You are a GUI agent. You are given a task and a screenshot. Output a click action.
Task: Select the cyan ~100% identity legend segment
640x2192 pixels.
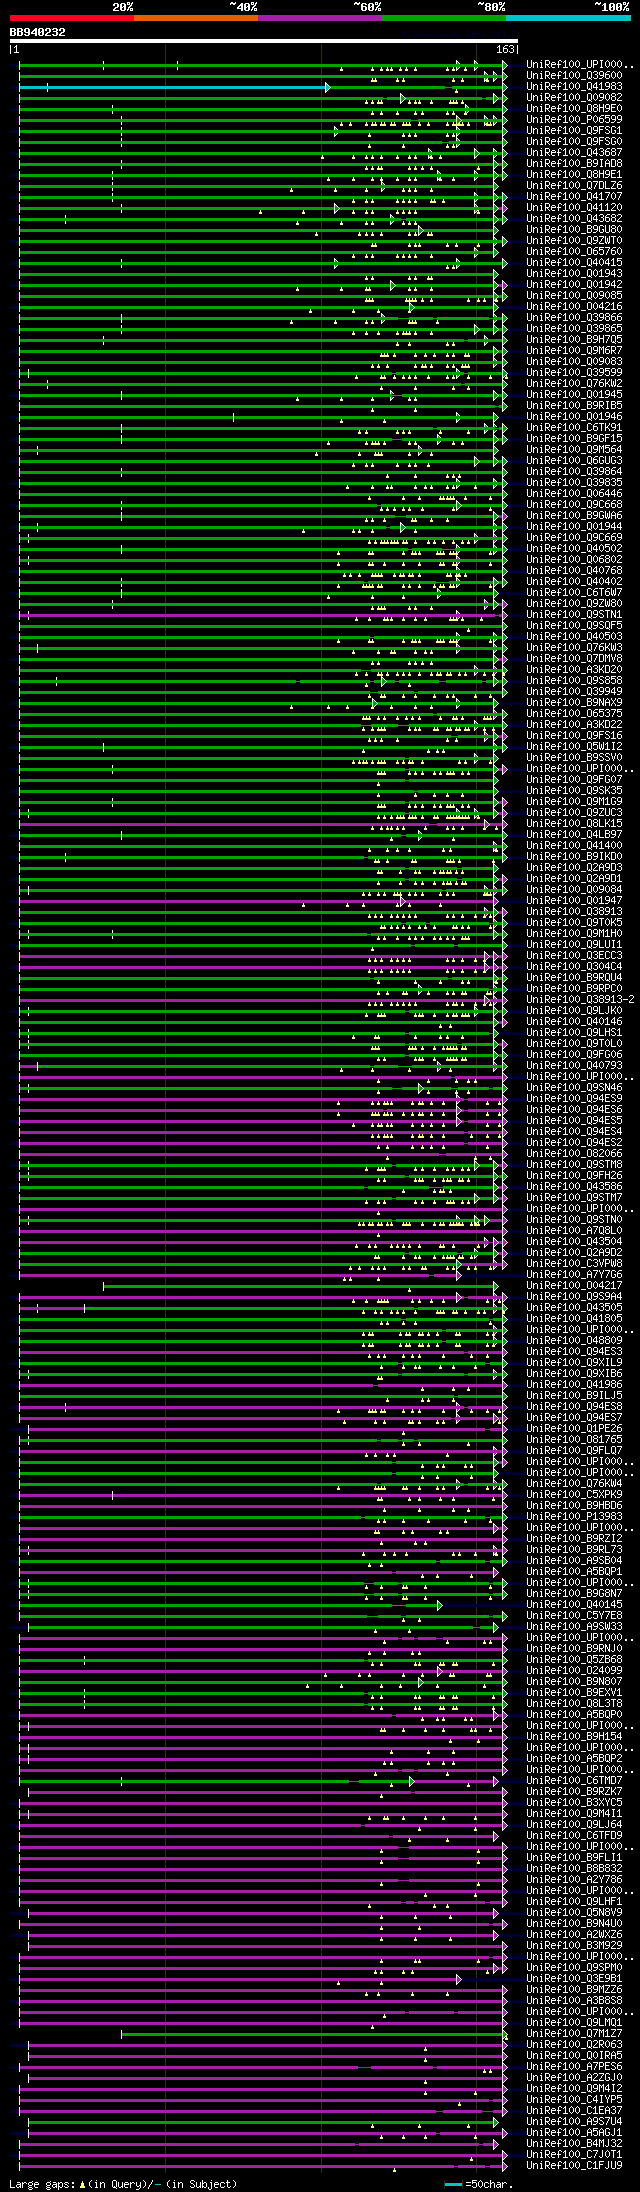(x=568, y=18)
